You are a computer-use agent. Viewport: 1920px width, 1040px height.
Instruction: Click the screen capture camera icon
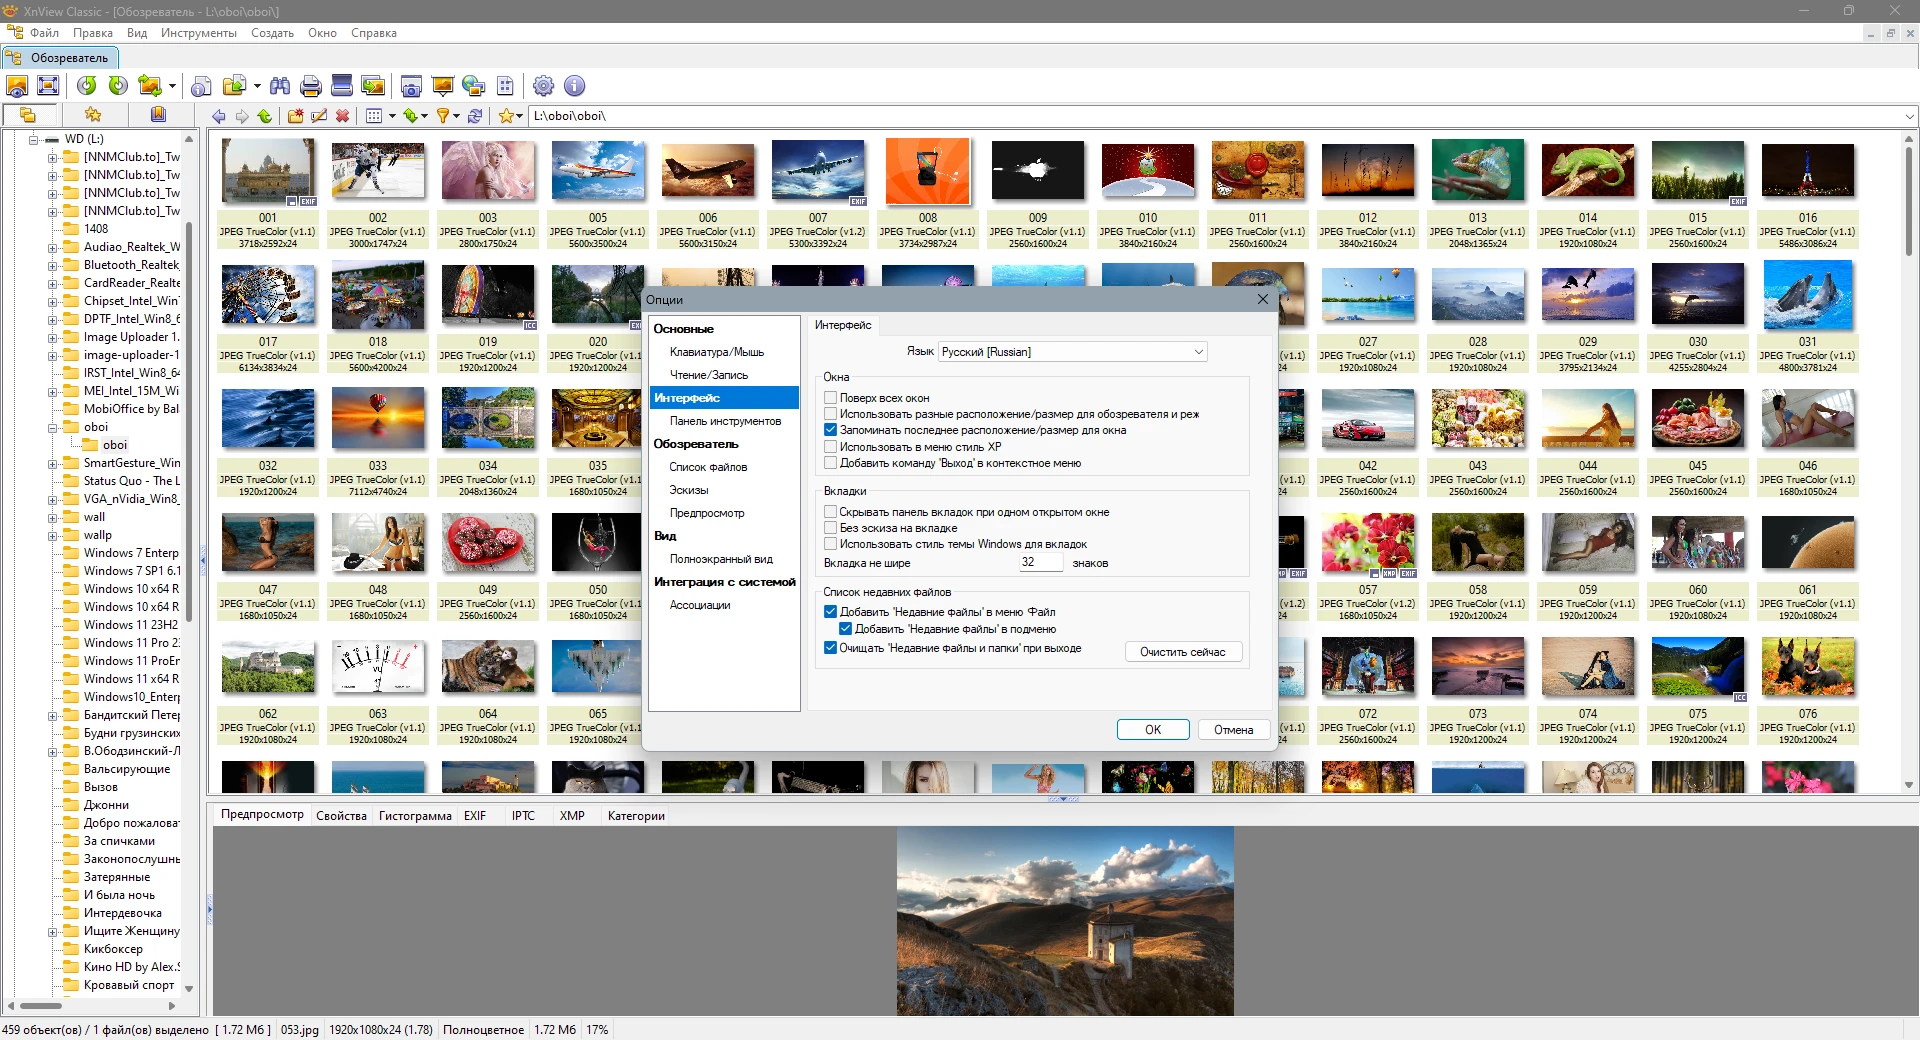pos(411,86)
